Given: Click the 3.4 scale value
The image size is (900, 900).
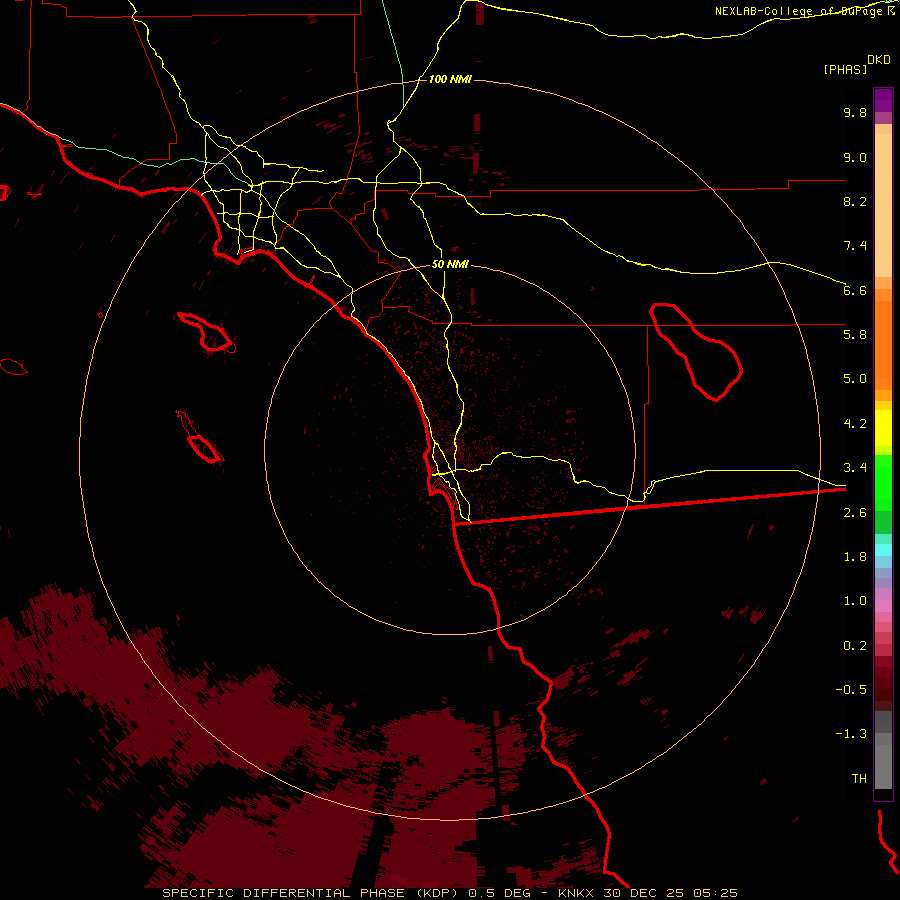Looking at the screenshot, I should coord(855,468).
